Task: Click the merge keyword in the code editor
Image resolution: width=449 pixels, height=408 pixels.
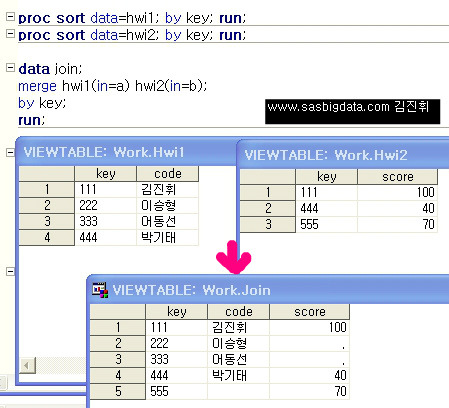Action: [37, 86]
